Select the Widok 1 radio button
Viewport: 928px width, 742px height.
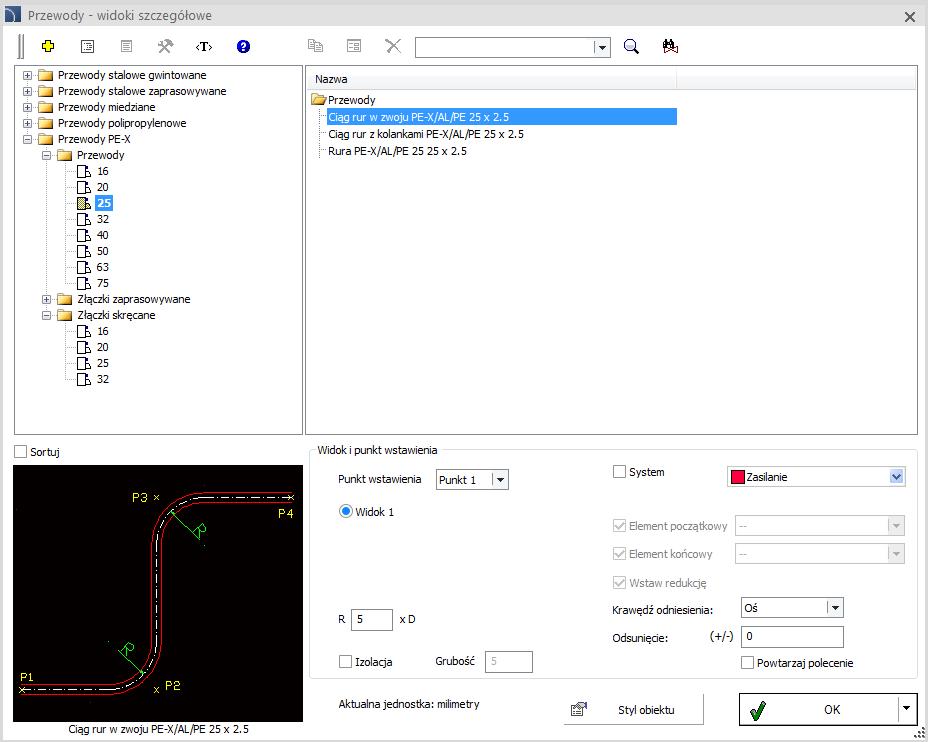pyautogui.click(x=346, y=511)
